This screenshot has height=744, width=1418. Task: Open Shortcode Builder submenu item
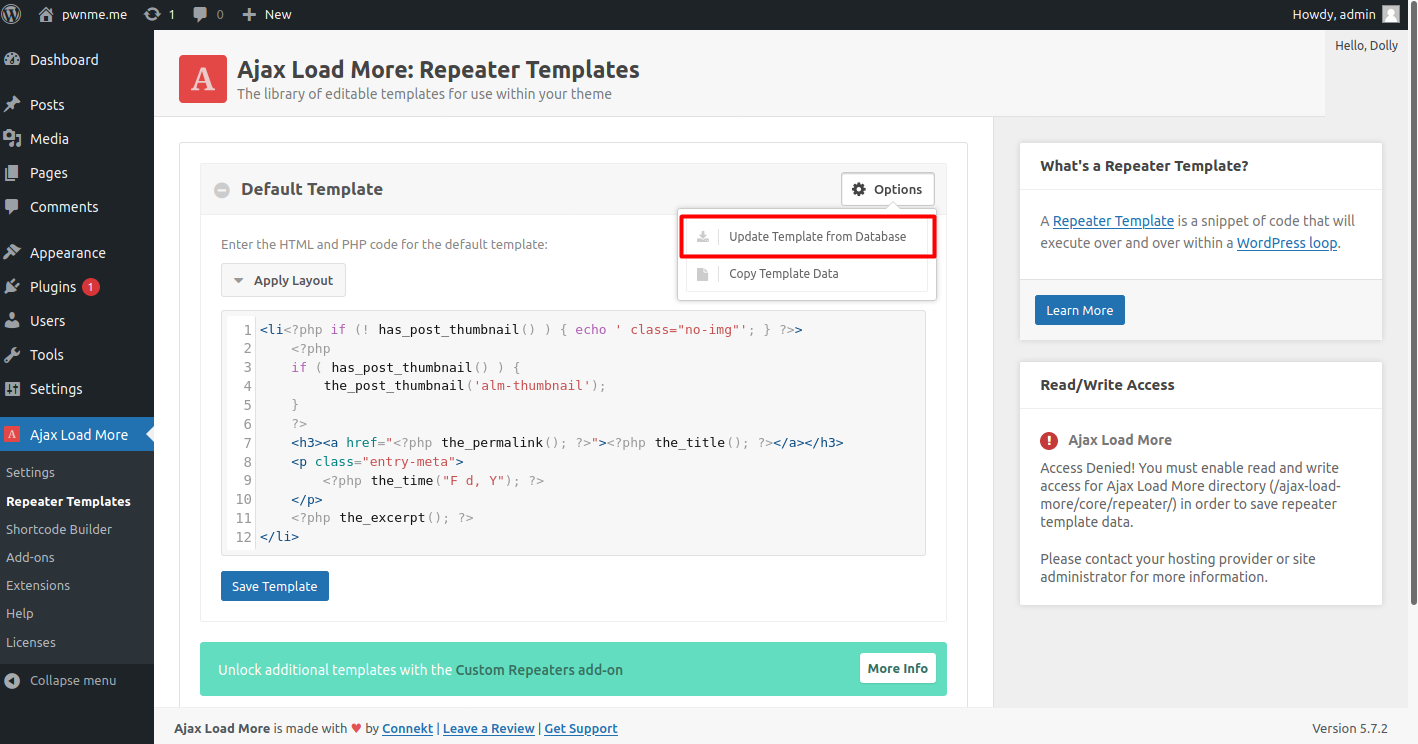[x=59, y=530]
